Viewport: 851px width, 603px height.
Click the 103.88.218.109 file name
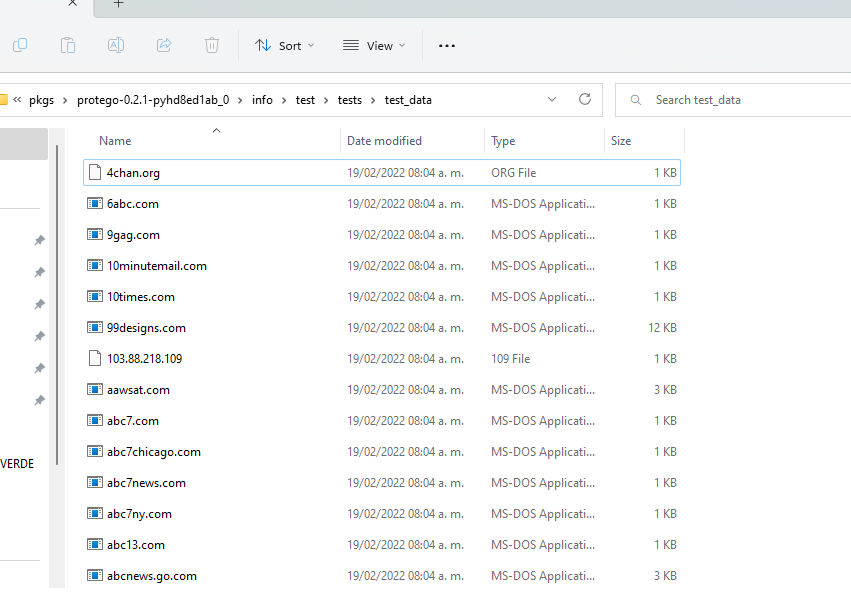click(x=144, y=359)
